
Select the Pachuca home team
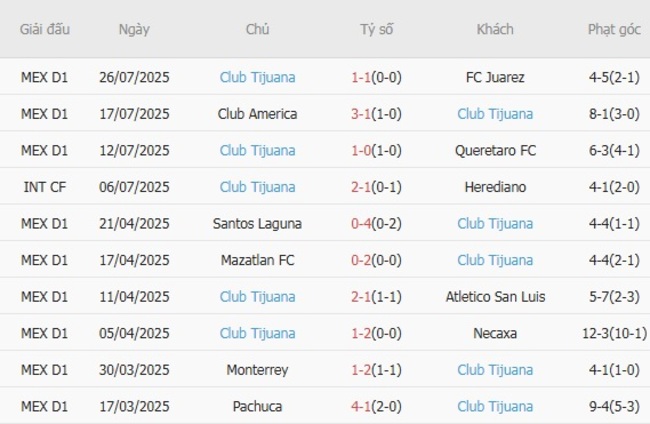coord(257,407)
